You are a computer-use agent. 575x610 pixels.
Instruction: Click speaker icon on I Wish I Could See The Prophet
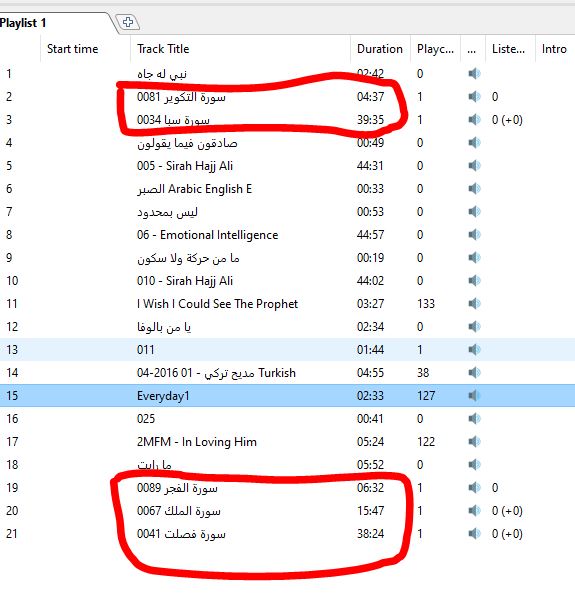pos(474,303)
